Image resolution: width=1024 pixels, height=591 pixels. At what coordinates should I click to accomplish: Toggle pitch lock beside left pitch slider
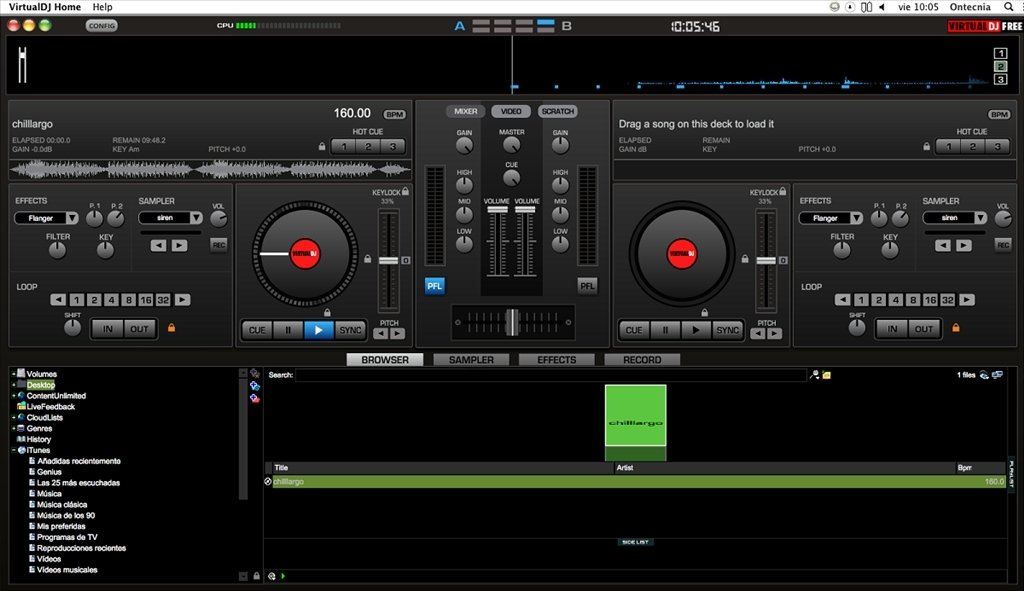pos(368,259)
